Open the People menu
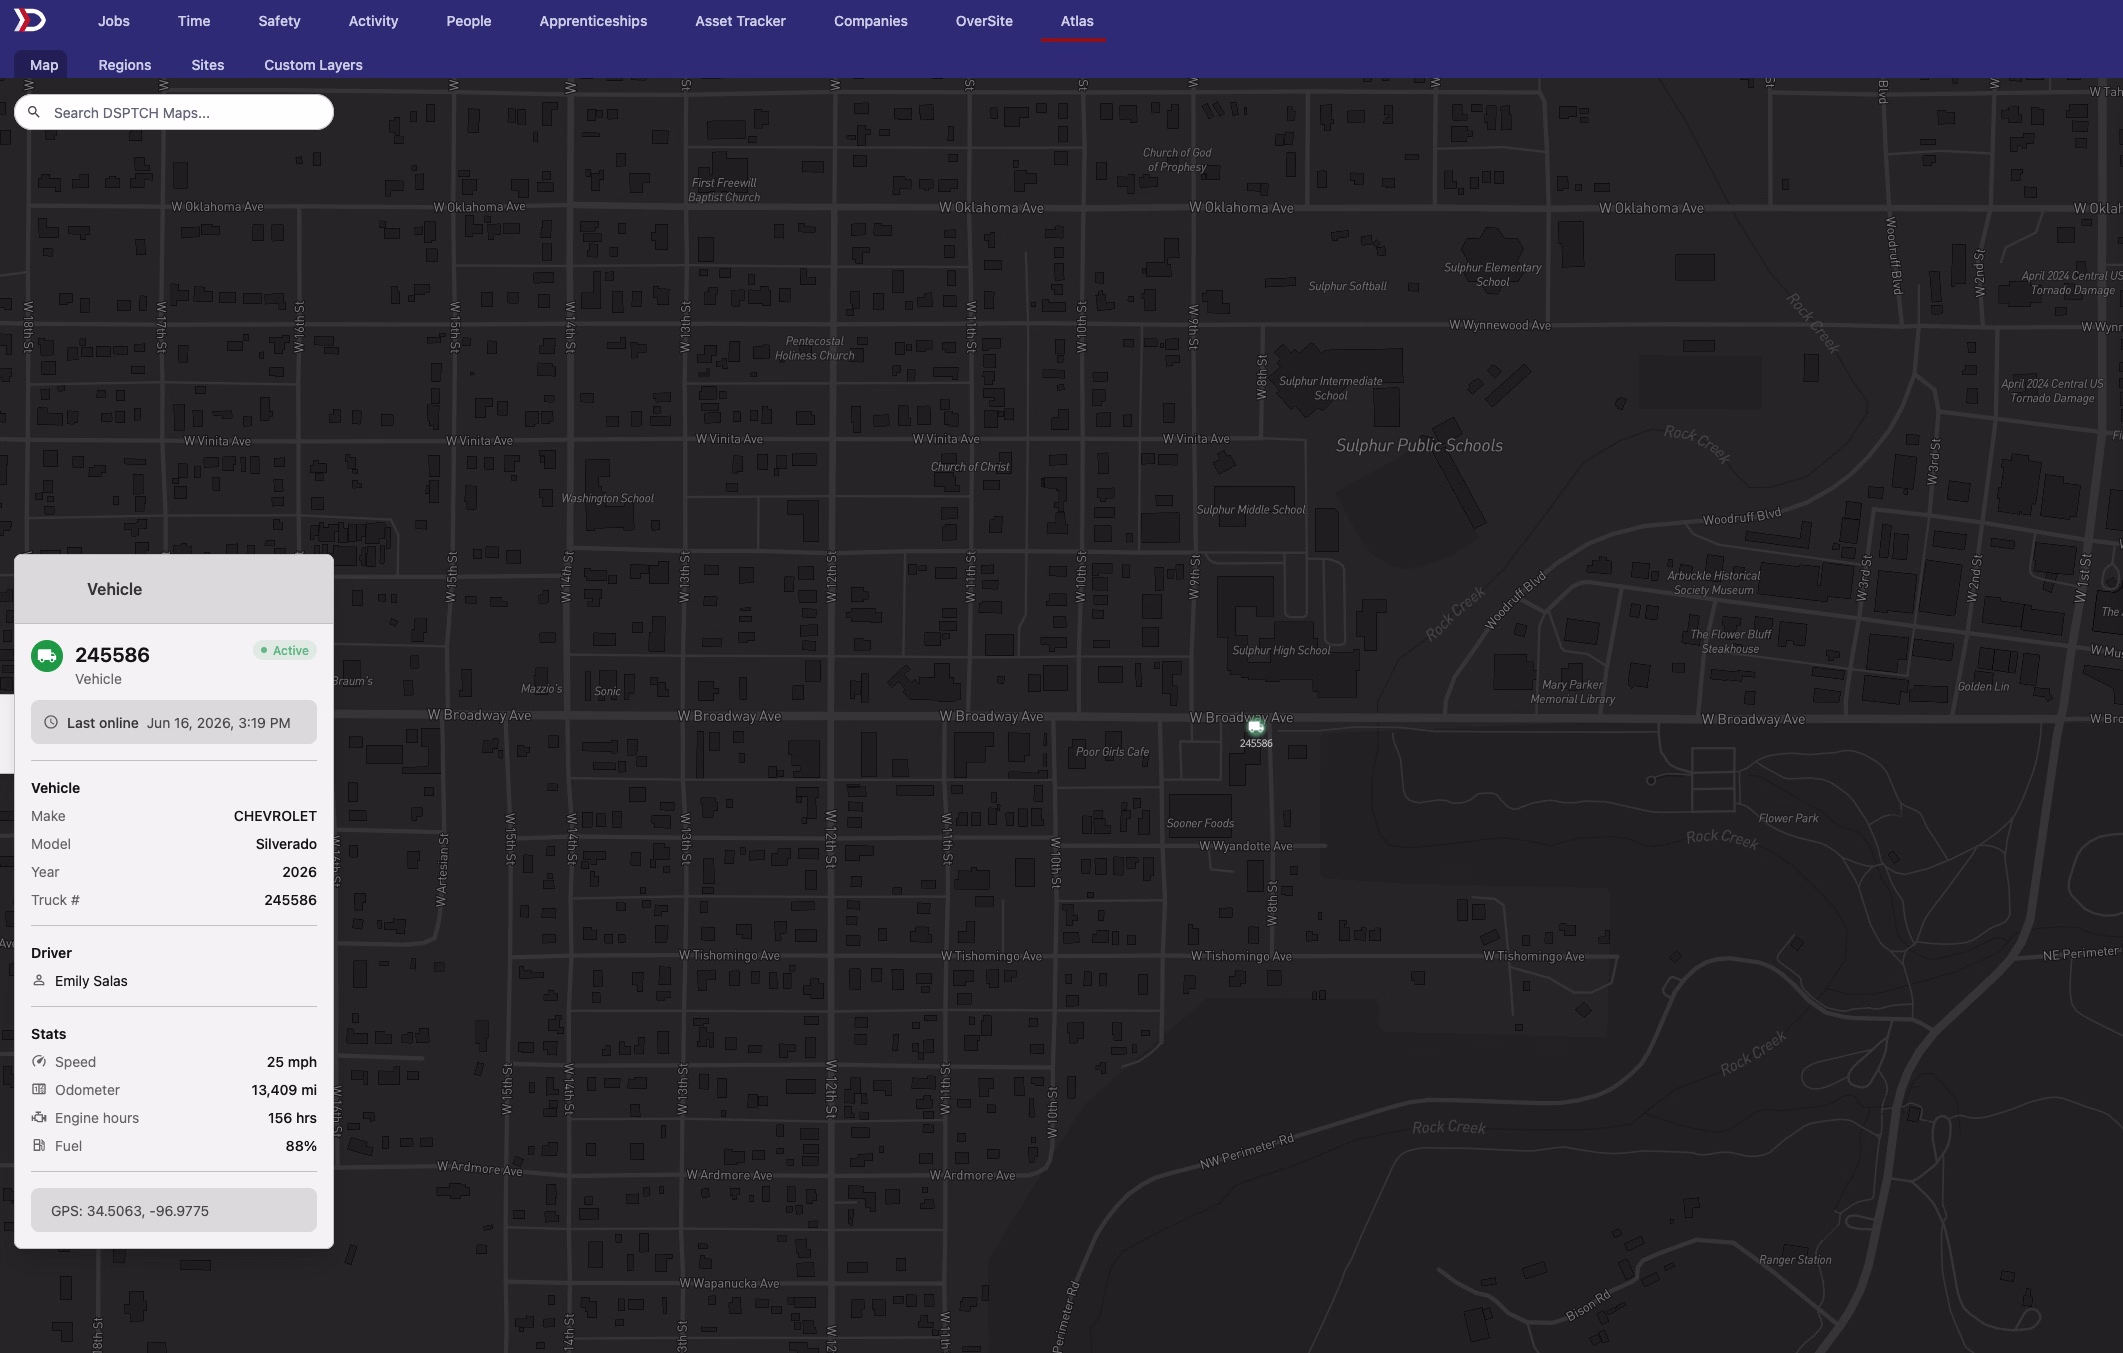Screen dimensions: 2123x1353 [x=469, y=21]
